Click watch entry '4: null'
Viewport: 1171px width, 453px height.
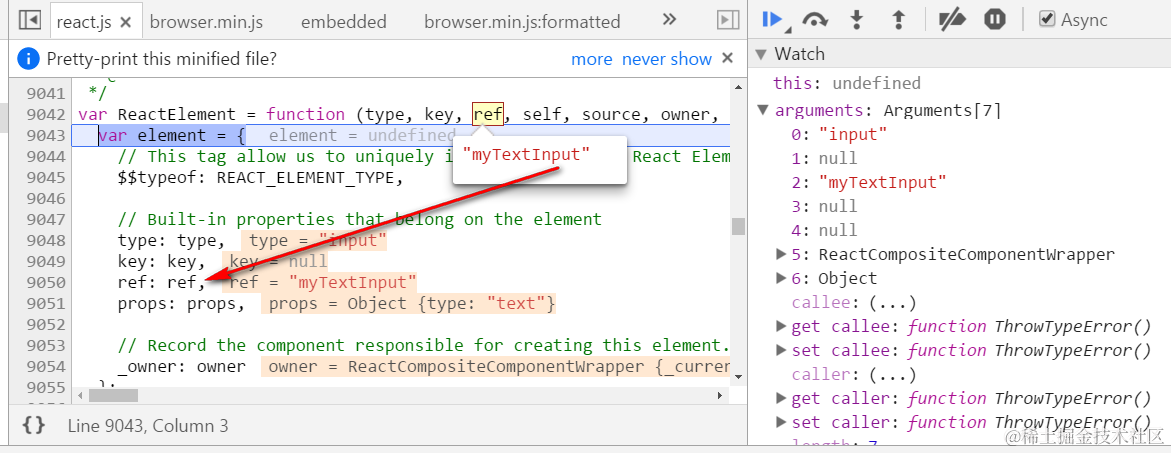(824, 230)
